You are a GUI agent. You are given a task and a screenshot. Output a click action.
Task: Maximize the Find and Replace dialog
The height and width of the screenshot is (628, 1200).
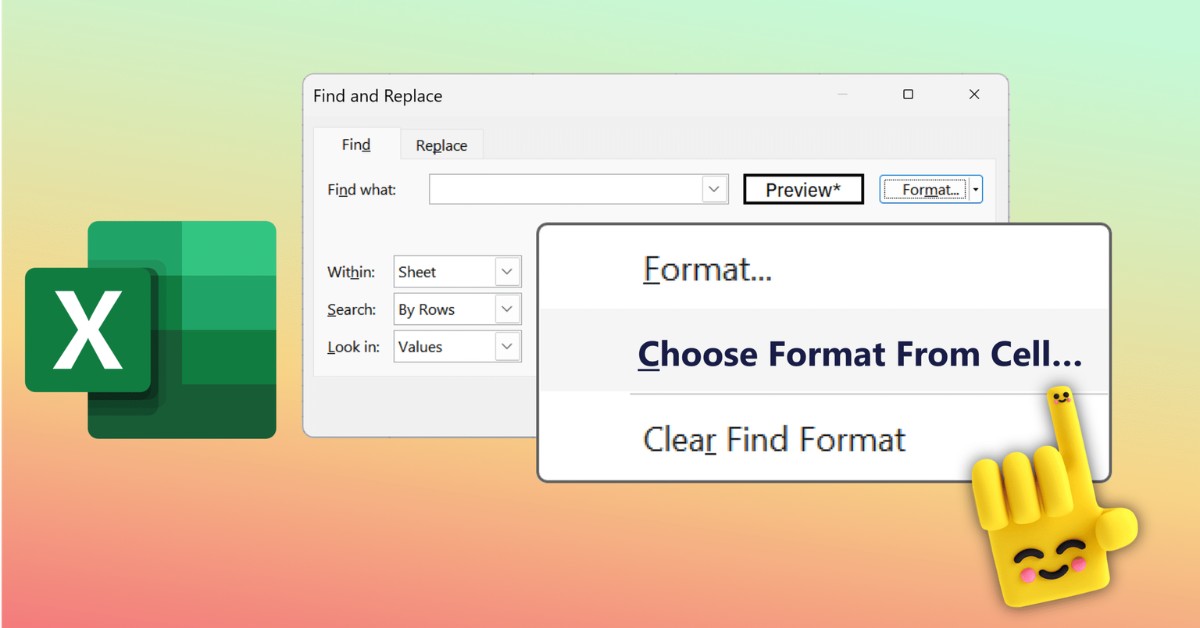pyautogui.click(x=908, y=95)
